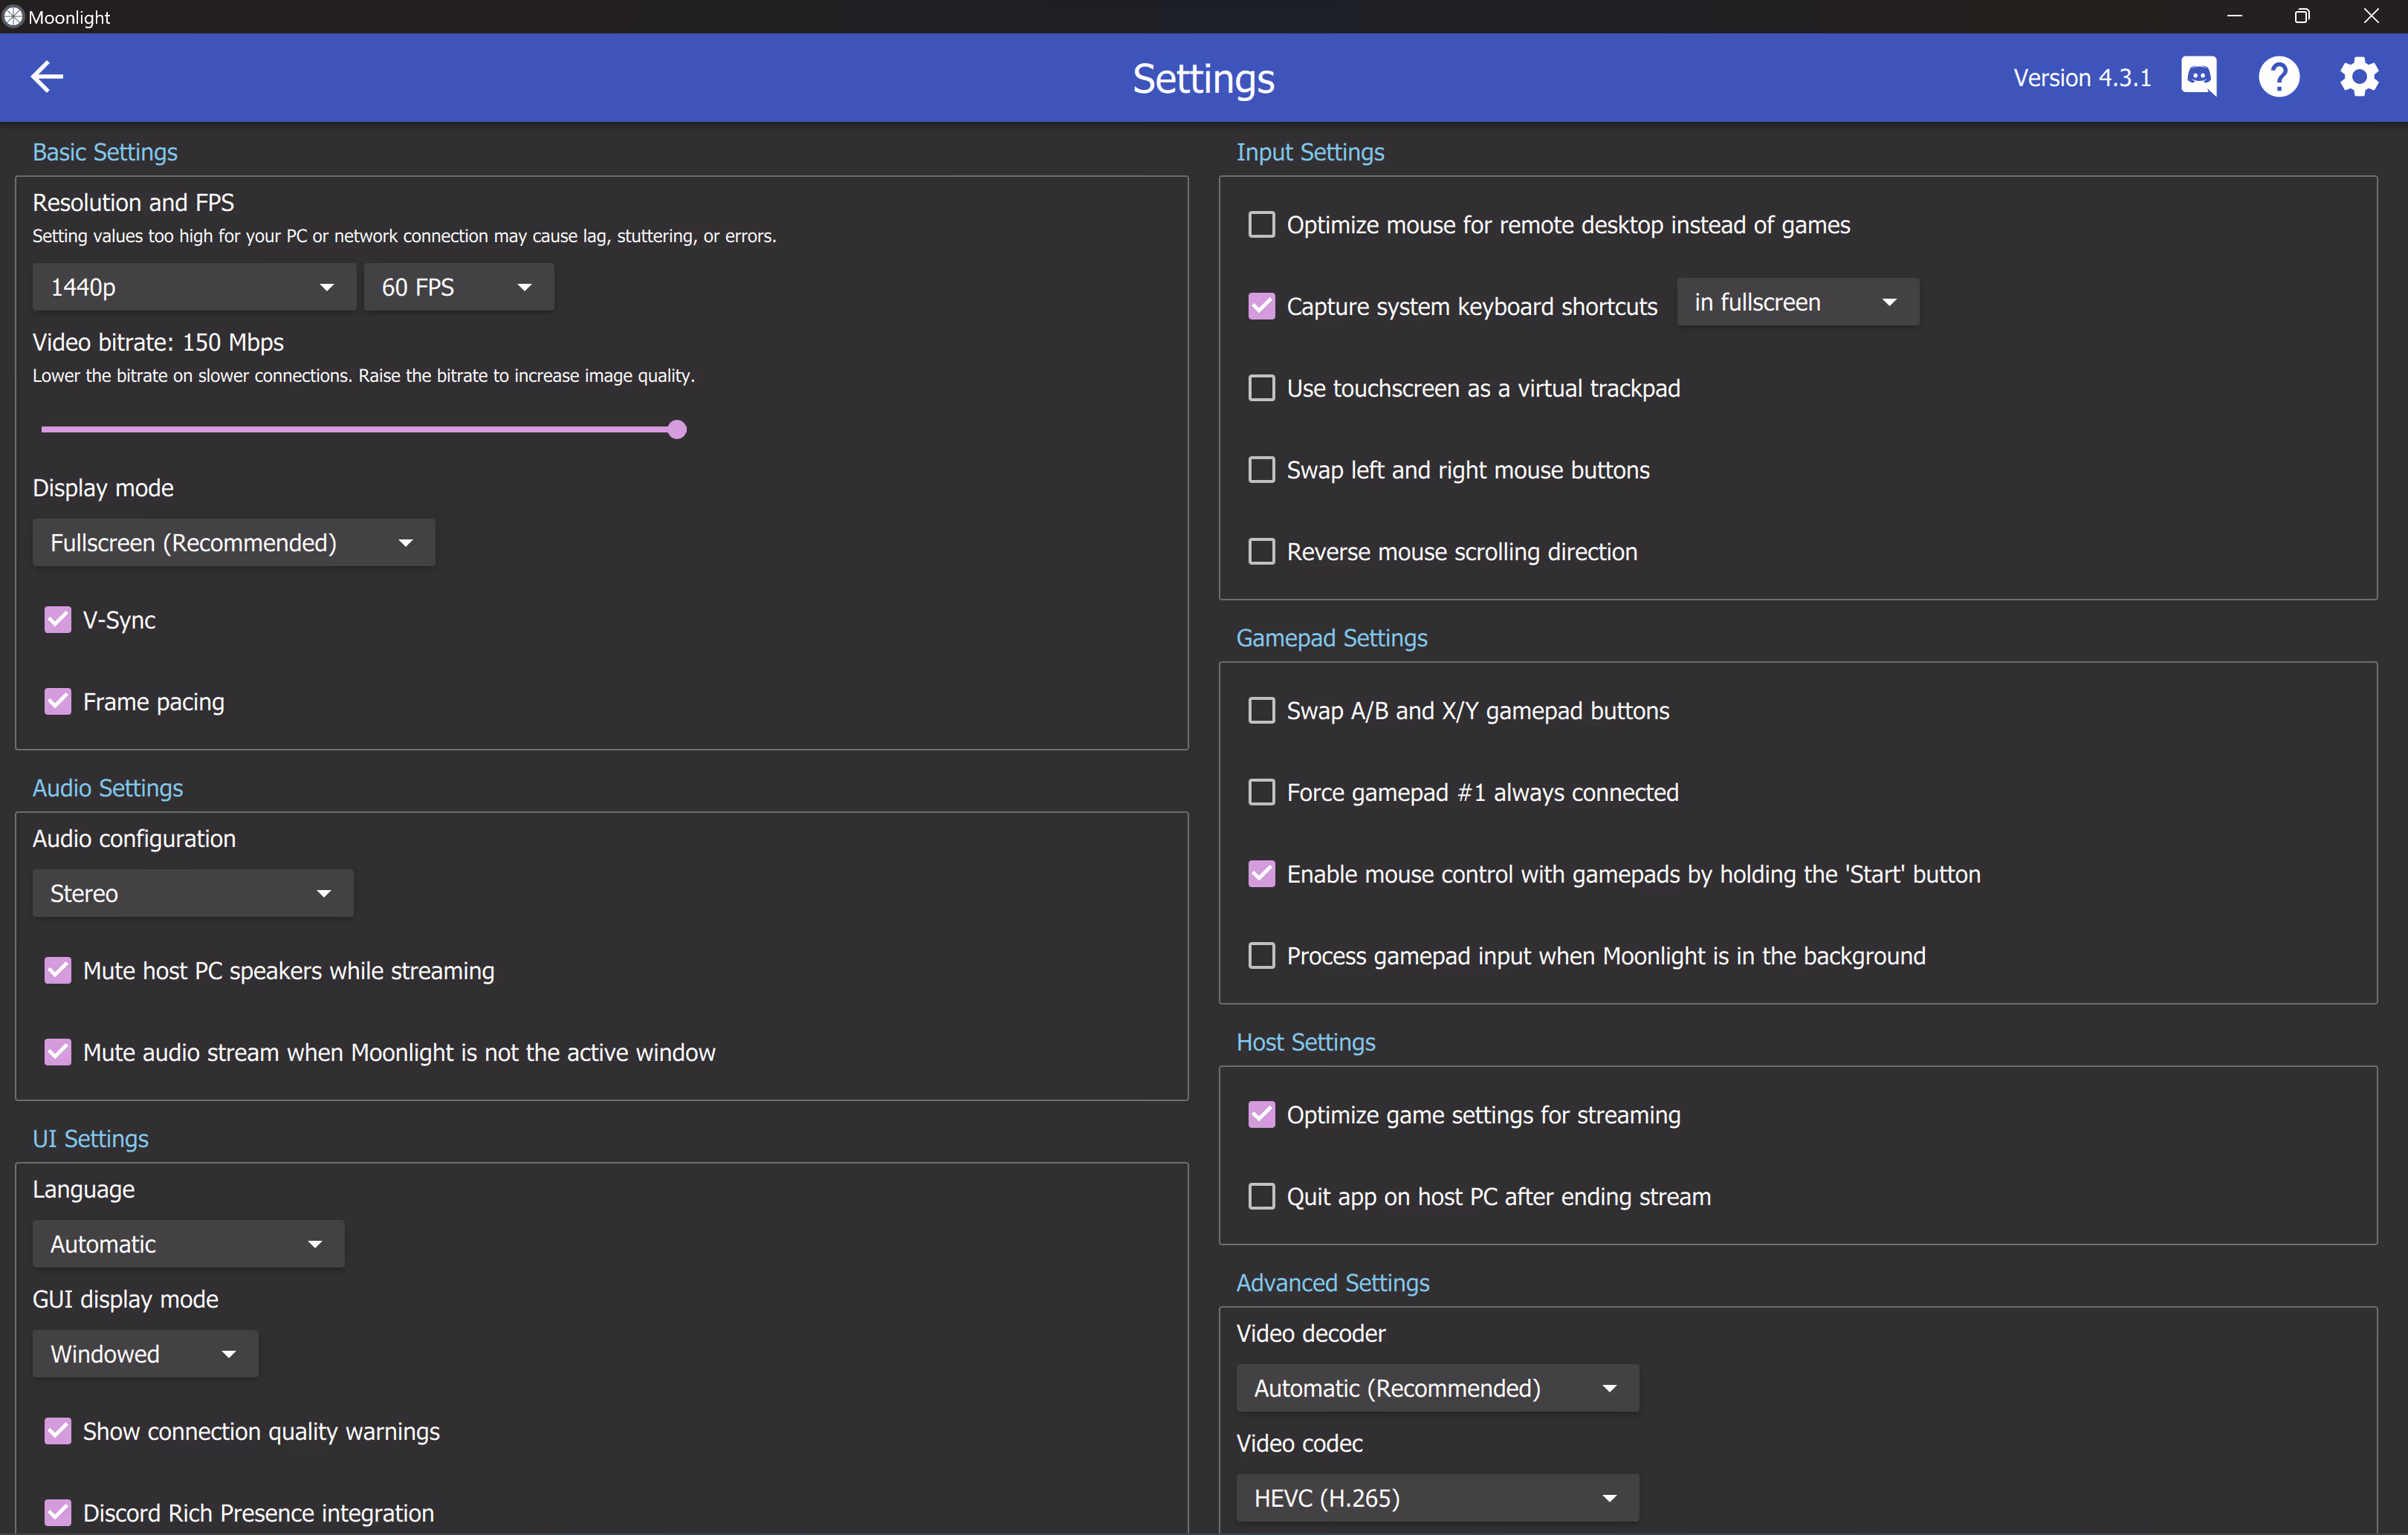This screenshot has width=2408, height=1535.
Task: Open the Help question mark icon
Action: 2278,77
